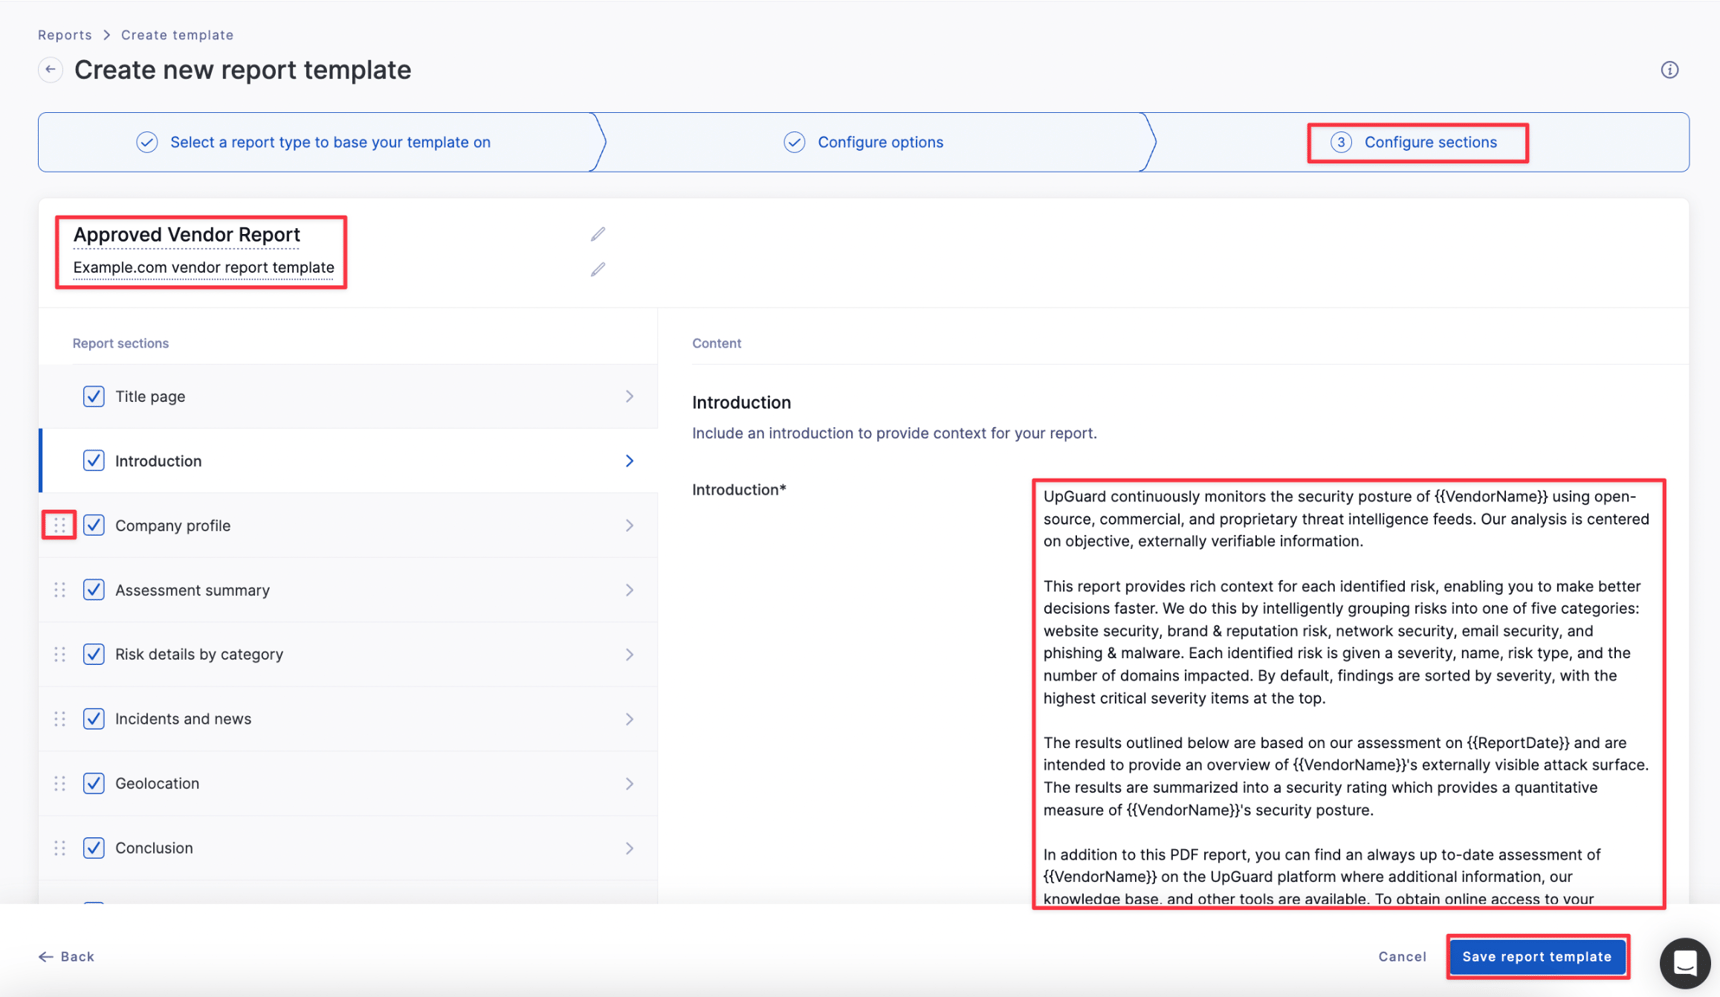Expand the Company profile section
The image size is (1720, 997).
630,525
